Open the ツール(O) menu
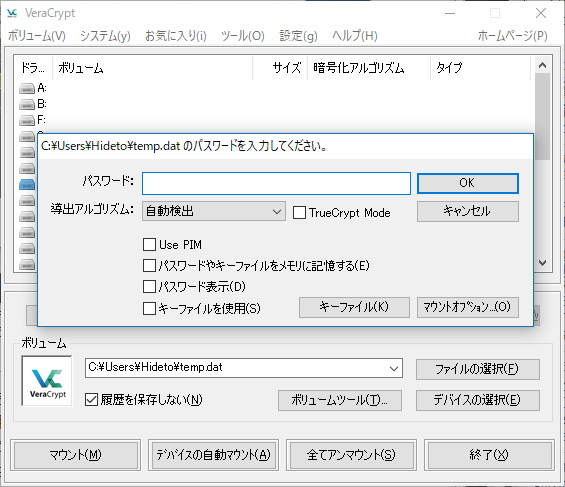Image resolution: width=565 pixels, height=487 pixels. click(x=243, y=36)
